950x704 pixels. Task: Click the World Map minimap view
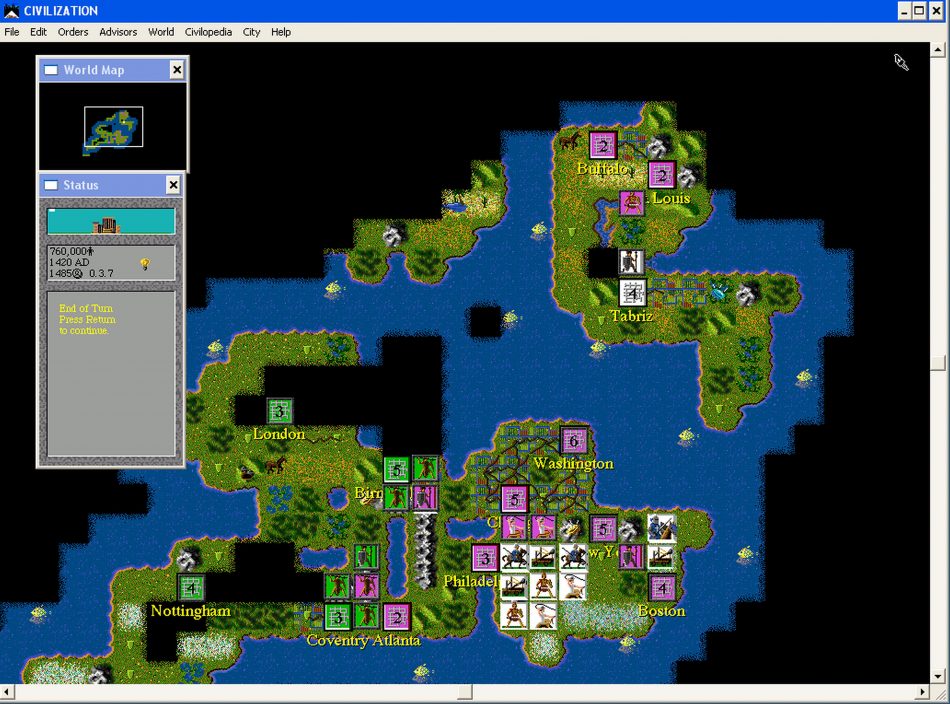coord(113,127)
